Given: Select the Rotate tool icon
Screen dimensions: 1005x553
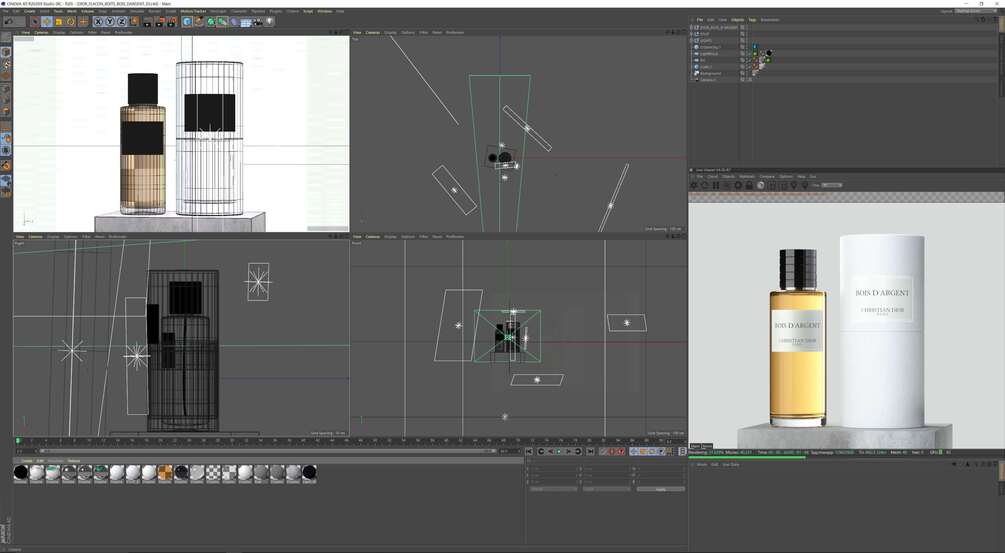Looking at the screenshot, I should [x=71, y=21].
